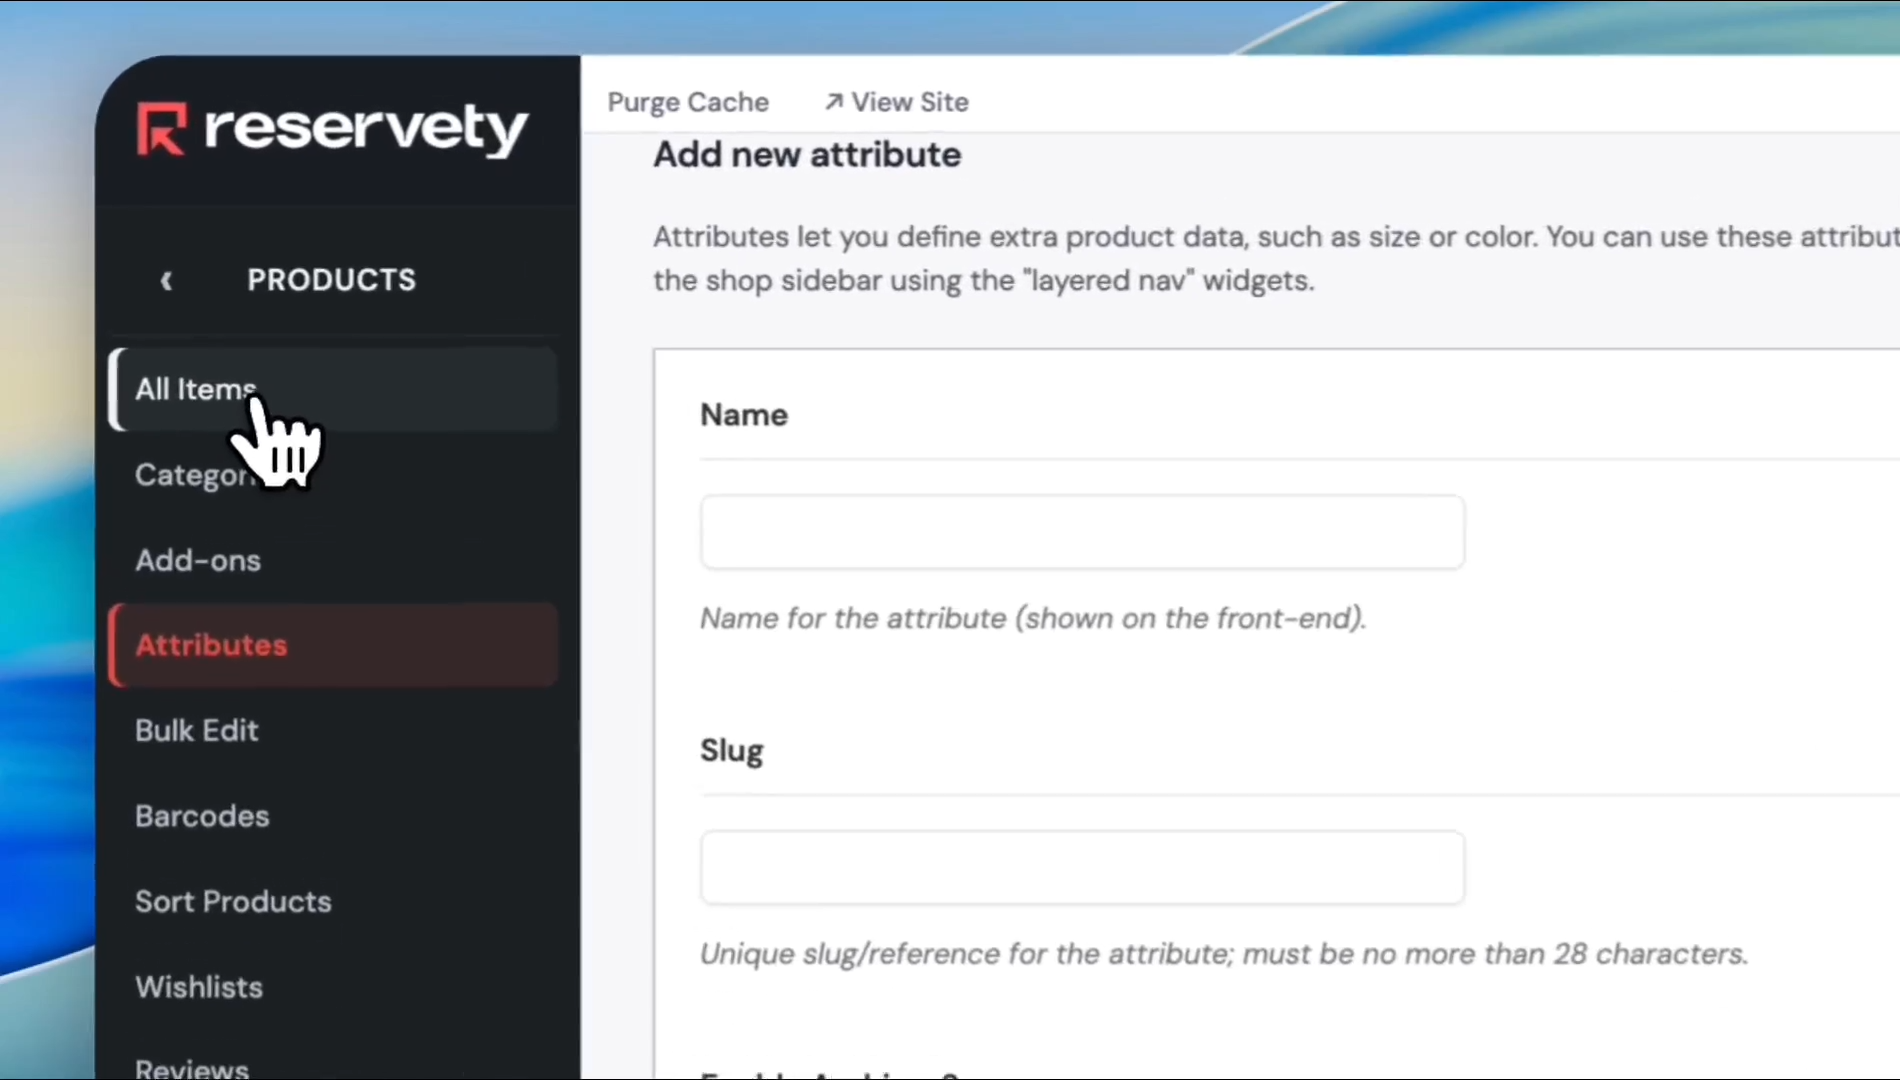Click the reservety wordmark in the sidebar
This screenshot has width=1900, height=1080.
[365, 129]
